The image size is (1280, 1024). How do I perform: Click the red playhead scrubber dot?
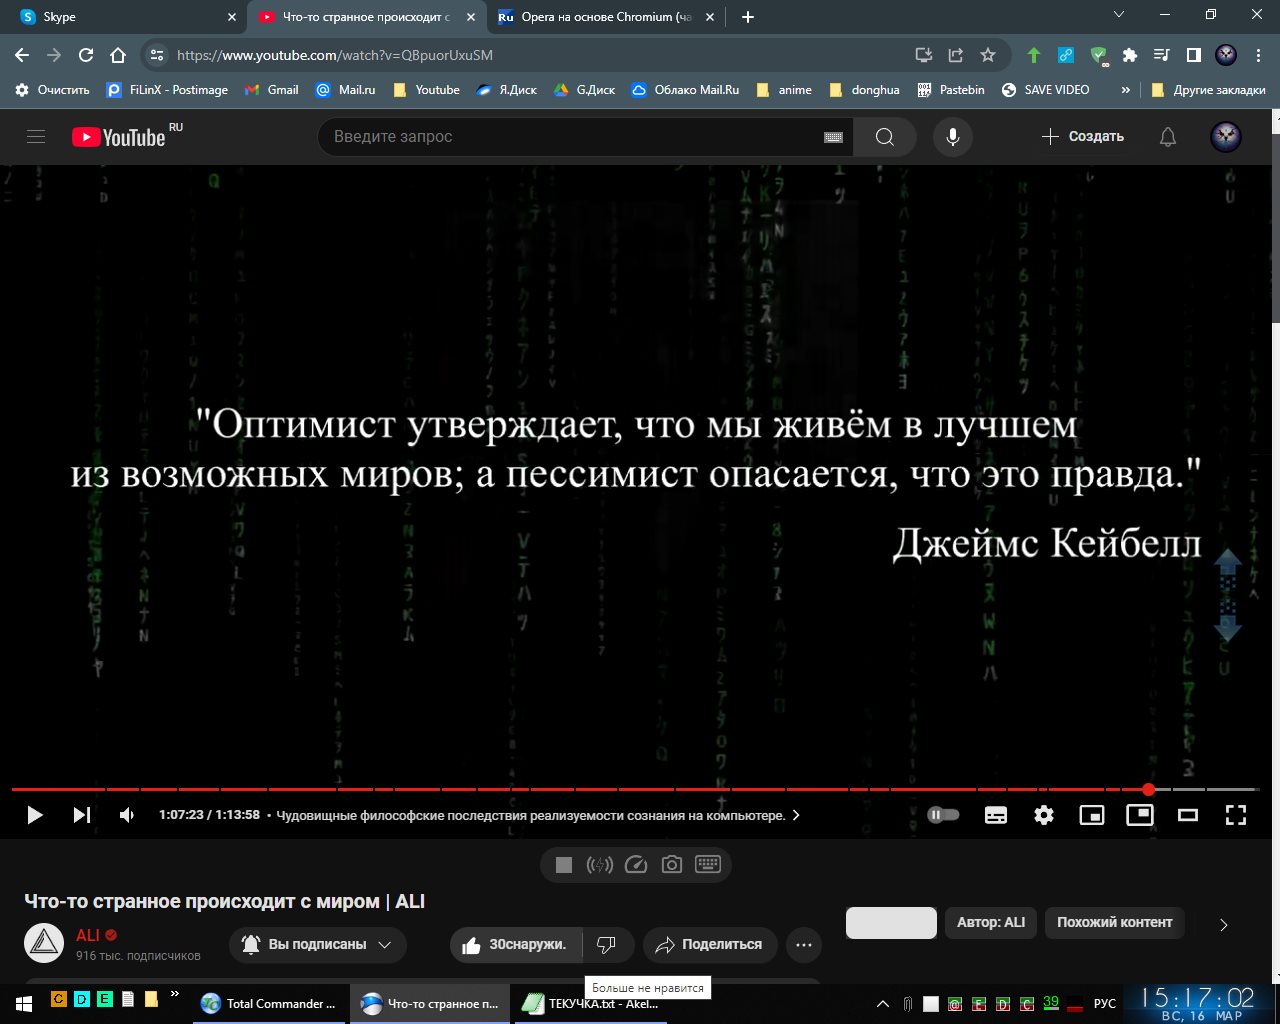tap(1148, 790)
